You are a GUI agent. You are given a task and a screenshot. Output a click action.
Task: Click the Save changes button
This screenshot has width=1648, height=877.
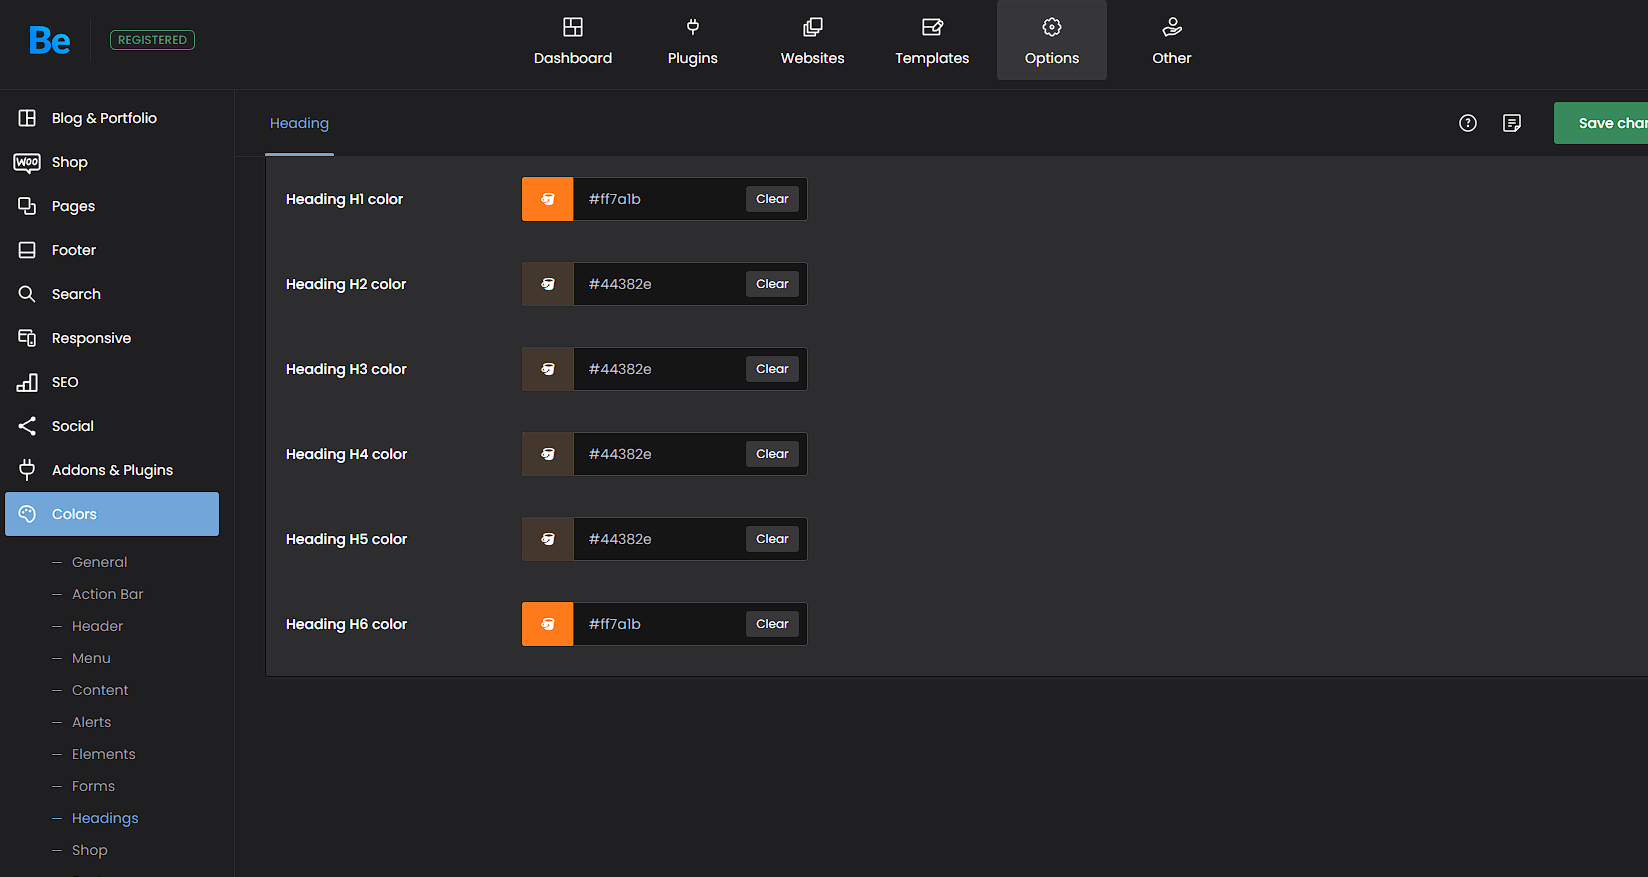[x=1601, y=123]
